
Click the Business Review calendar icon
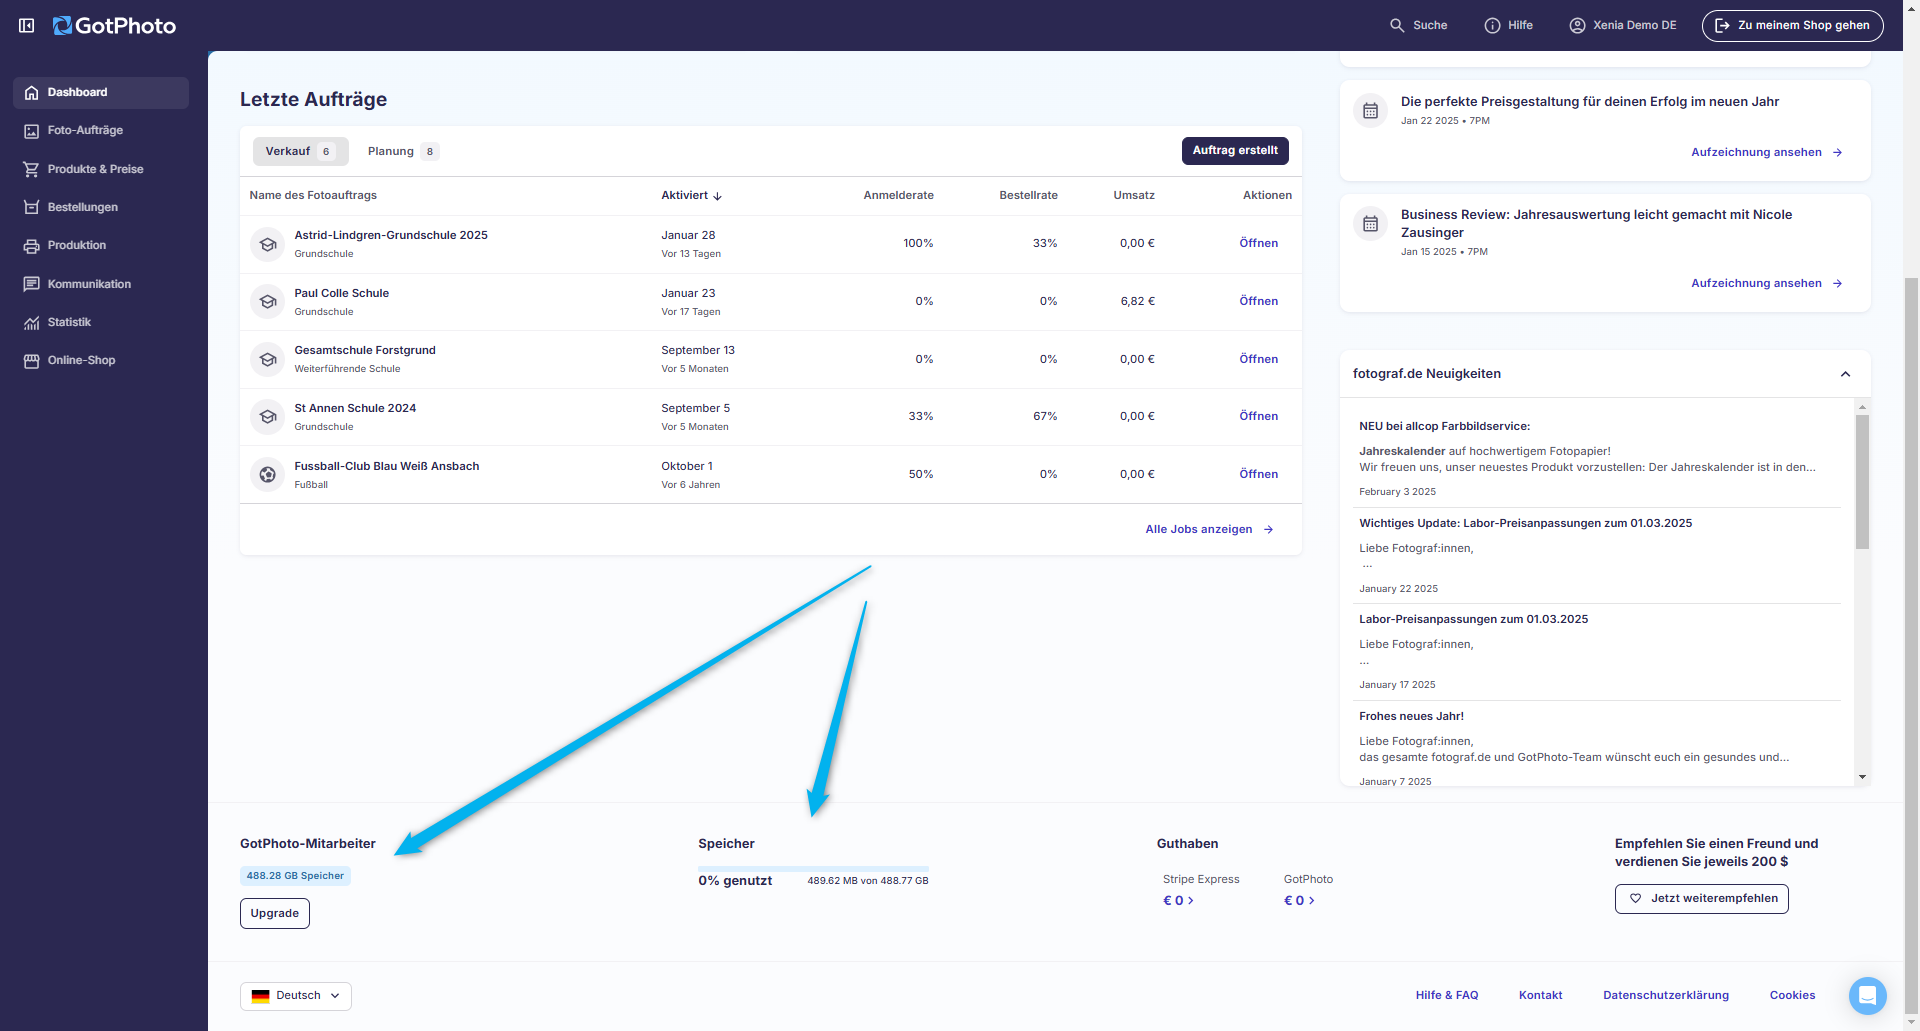pyautogui.click(x=1370, y=224)
